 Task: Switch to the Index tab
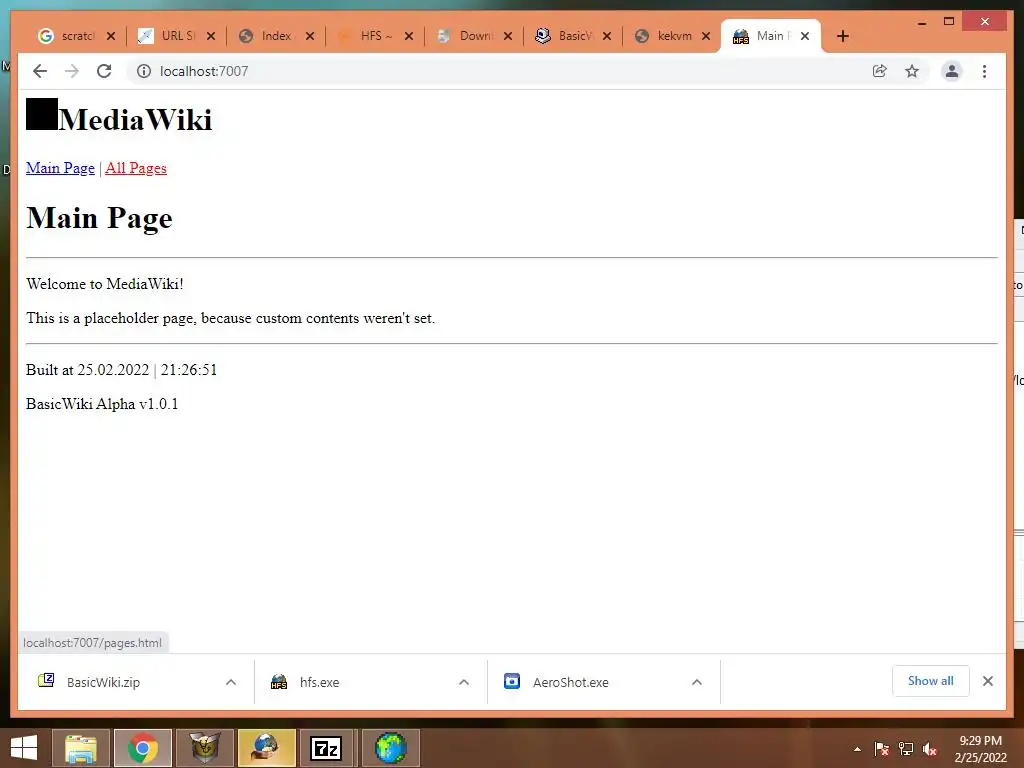coord(266,36)
